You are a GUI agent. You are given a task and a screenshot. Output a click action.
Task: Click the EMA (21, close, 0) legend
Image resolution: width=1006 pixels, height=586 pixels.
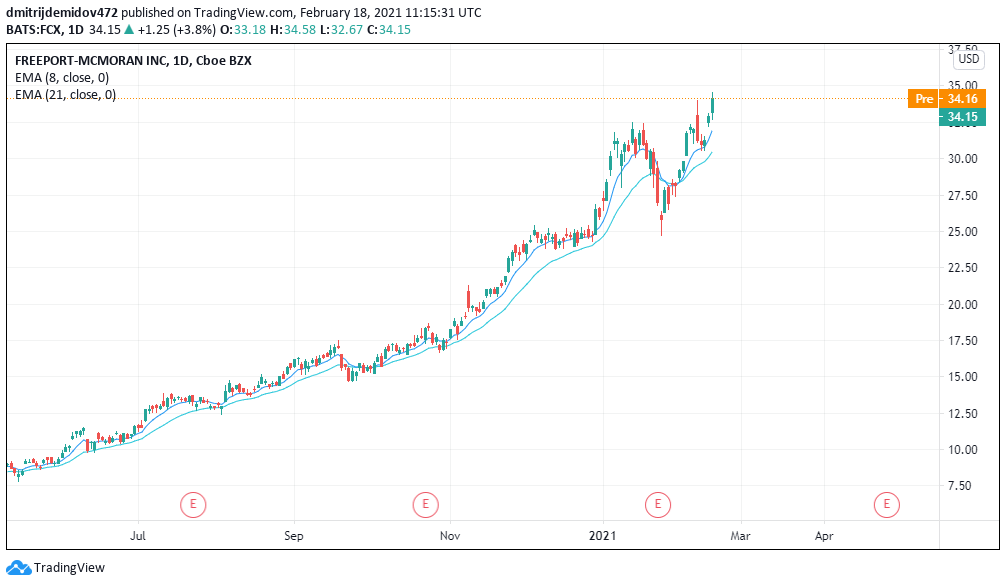(65, 94)
